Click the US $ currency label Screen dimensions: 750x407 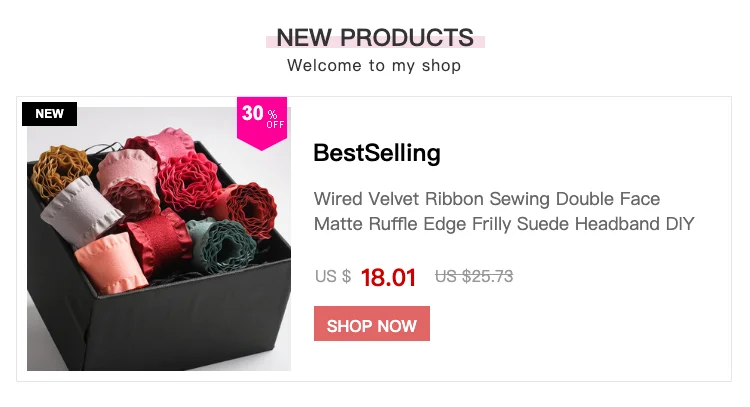[x=333, y=276]
